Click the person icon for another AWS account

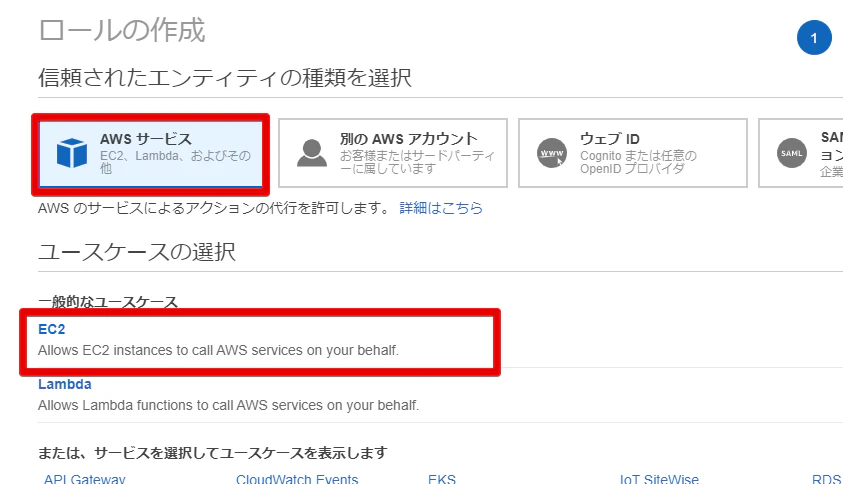point(312,153)
